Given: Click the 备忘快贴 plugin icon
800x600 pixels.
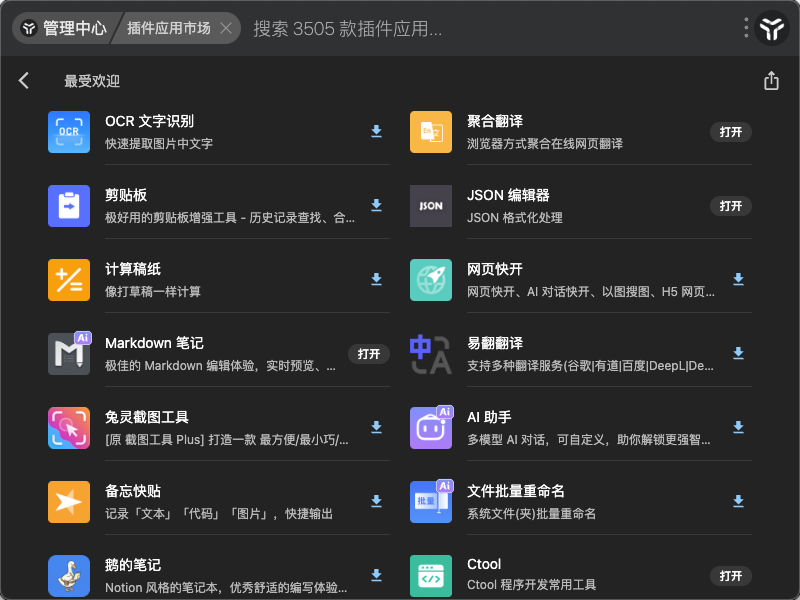Looking at the screenshot, I should pos(69,502).
